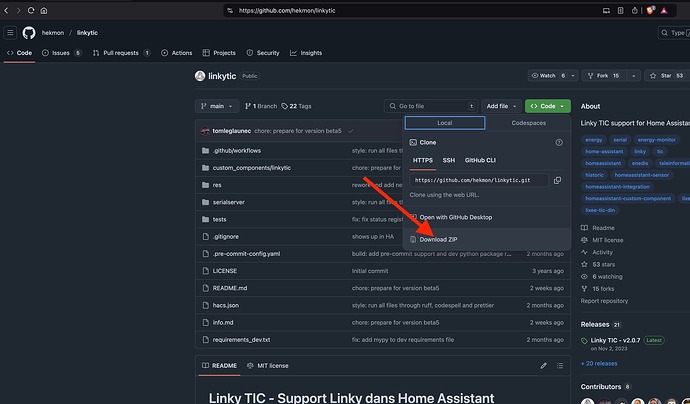This screenshot has width=690, height=404.
Task: Open the GitHub hamburger navigation menu
Action: [10, 33]
